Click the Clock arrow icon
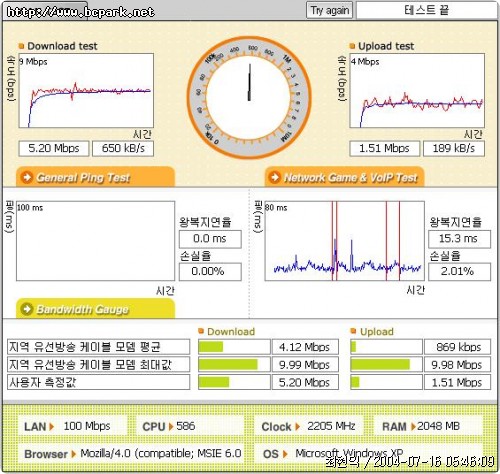The image size is (500, 474). [297, 427]
